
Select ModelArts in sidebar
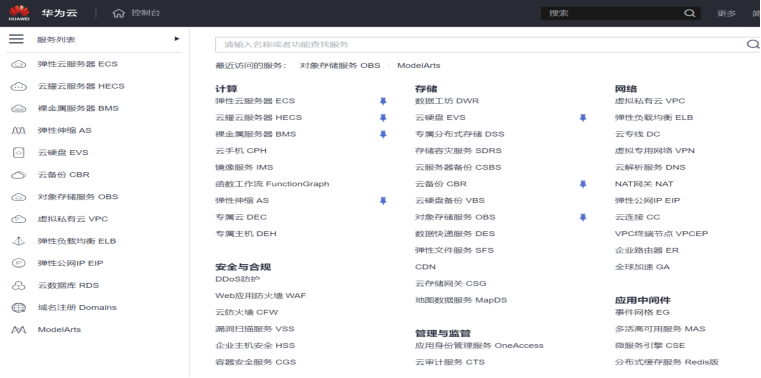[x=59, y=329]
